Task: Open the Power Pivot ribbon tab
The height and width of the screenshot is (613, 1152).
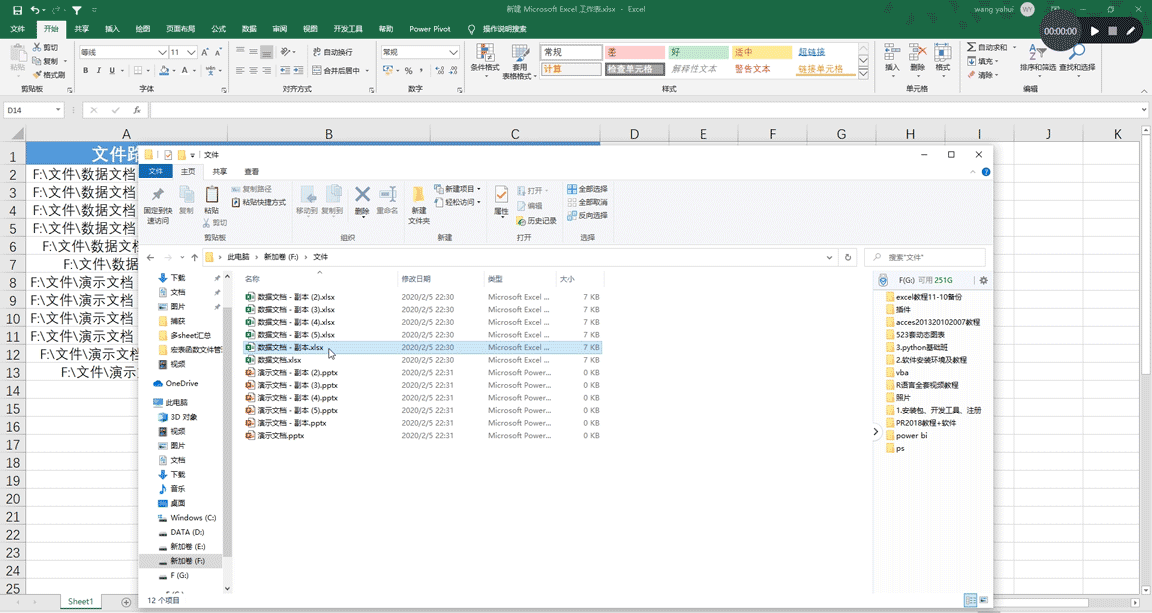Action: click(430, 29)
